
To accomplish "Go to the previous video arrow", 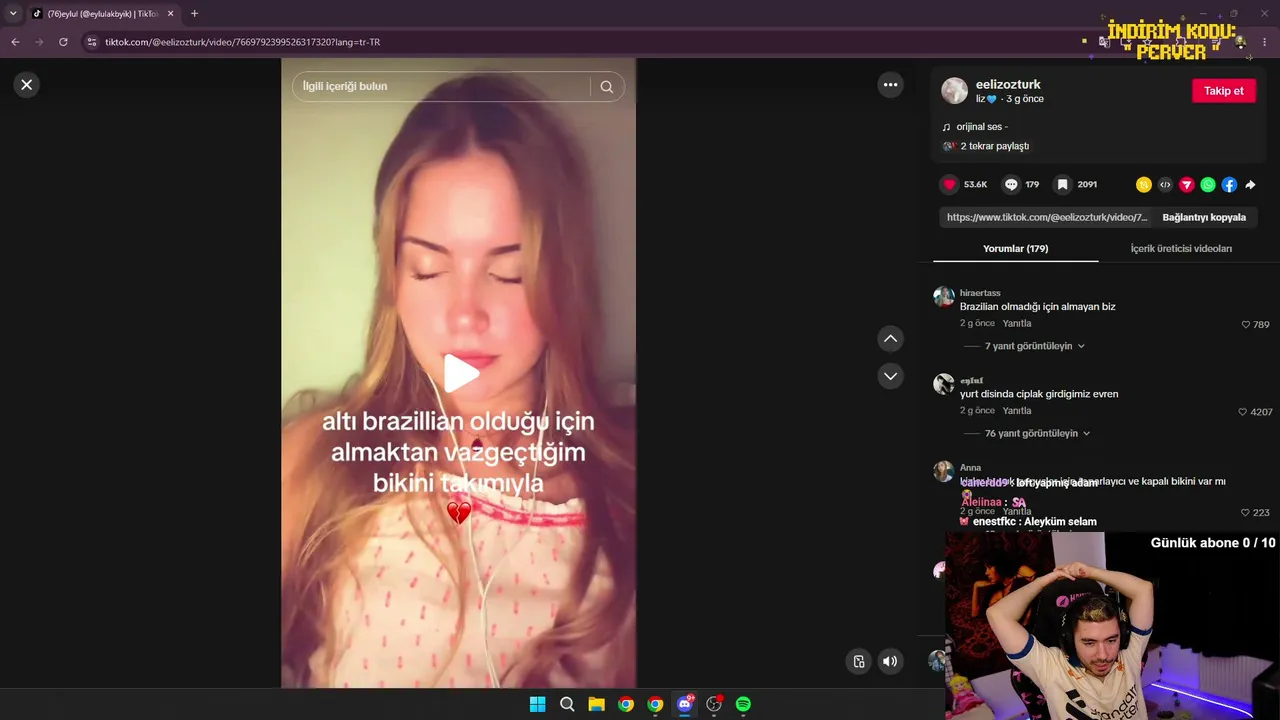I will pos(890,339).
